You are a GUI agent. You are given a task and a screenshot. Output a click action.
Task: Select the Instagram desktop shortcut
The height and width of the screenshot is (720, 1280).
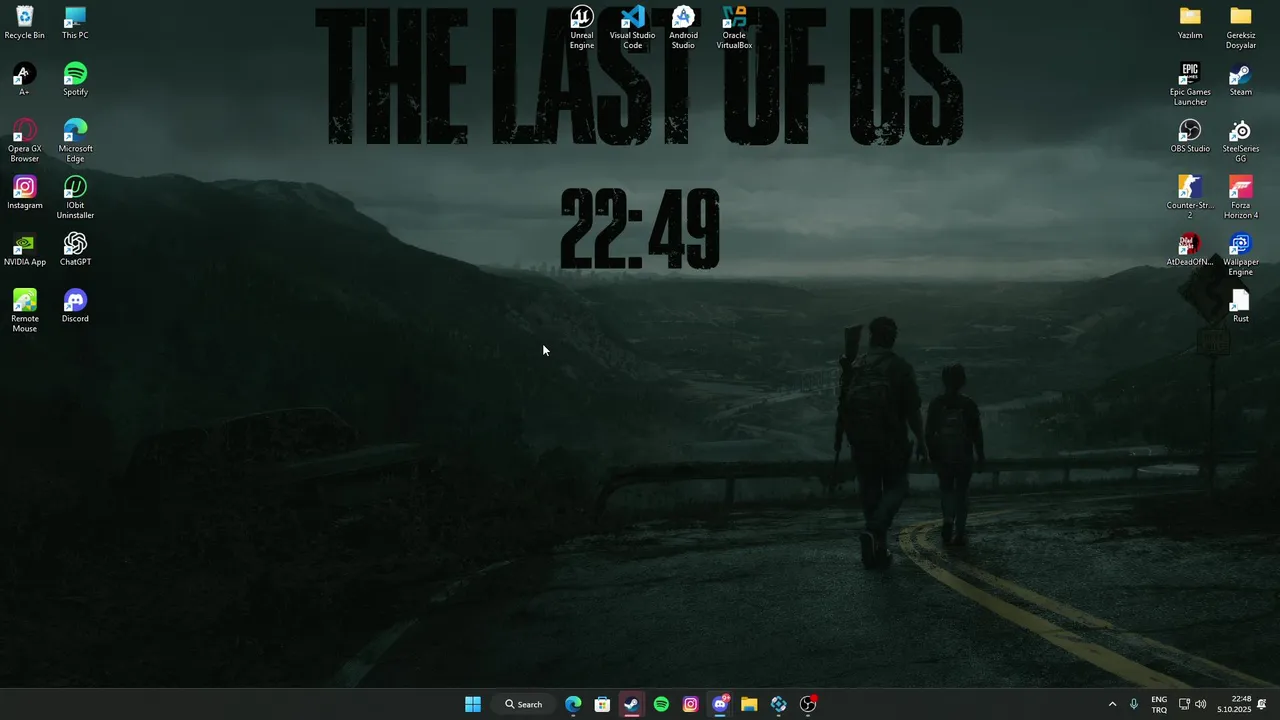pyautogui.click(x=25, y=193)
